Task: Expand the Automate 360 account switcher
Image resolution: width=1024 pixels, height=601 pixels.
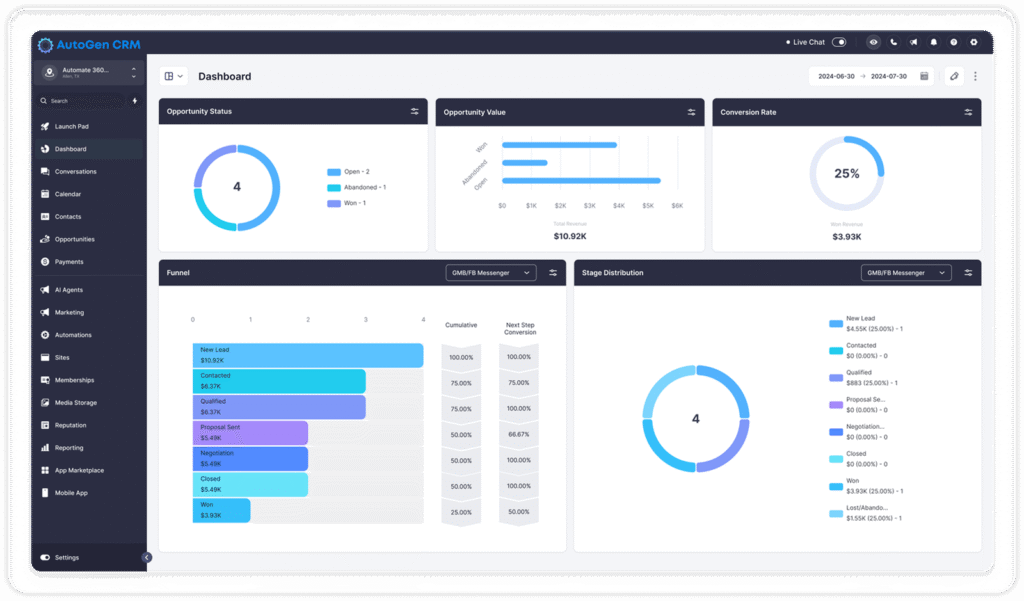Action: coord(133,73)
